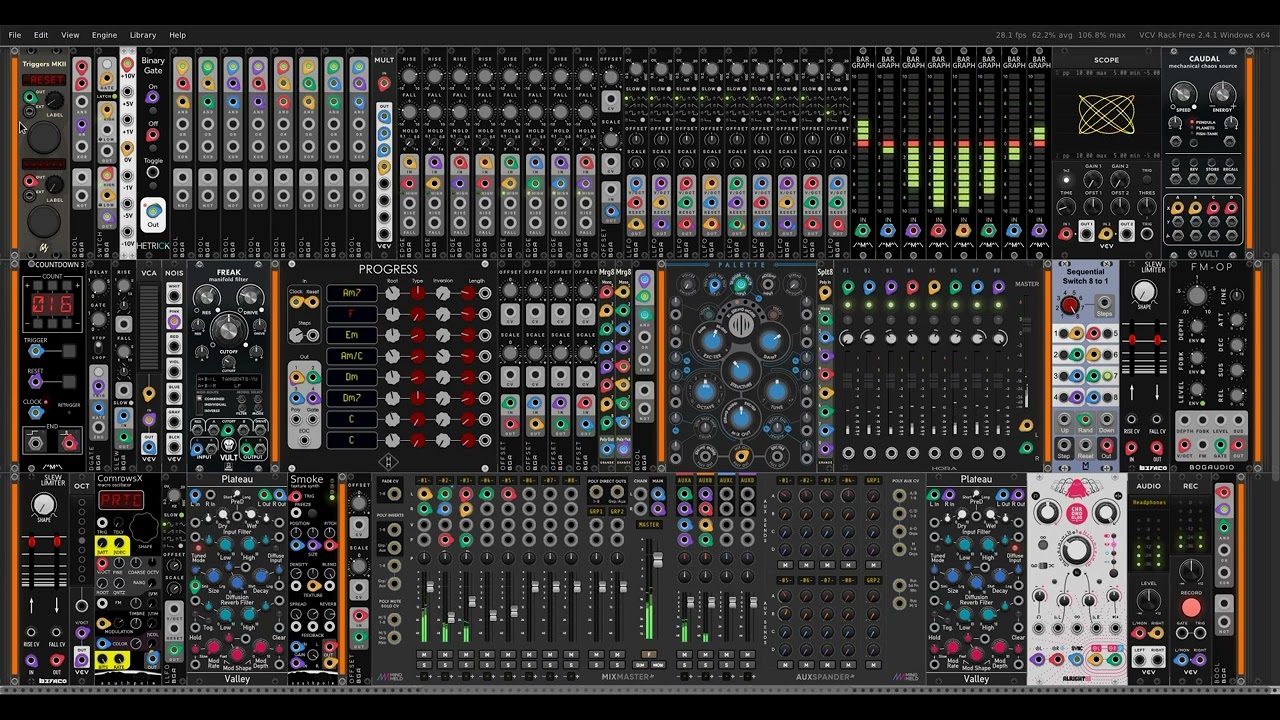Viewport: 1280px width, 720px height.
Task: Click the NOIS module WHIT output
Action: tap(174, 296)
